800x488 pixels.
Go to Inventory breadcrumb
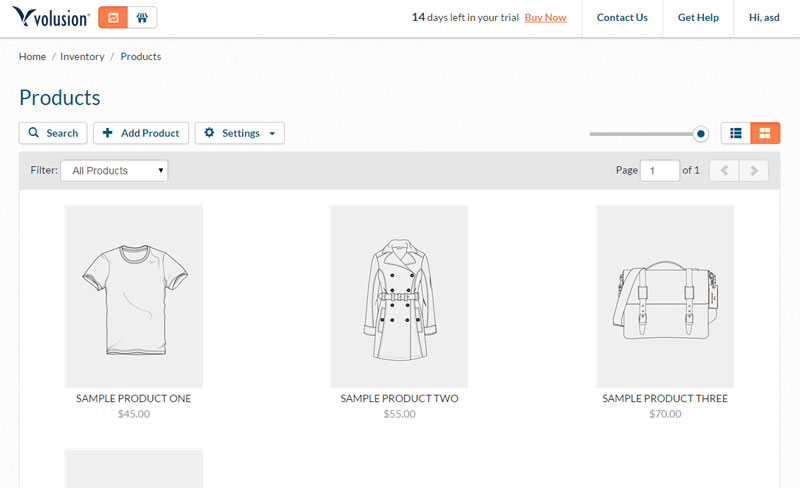click(82, 57)
